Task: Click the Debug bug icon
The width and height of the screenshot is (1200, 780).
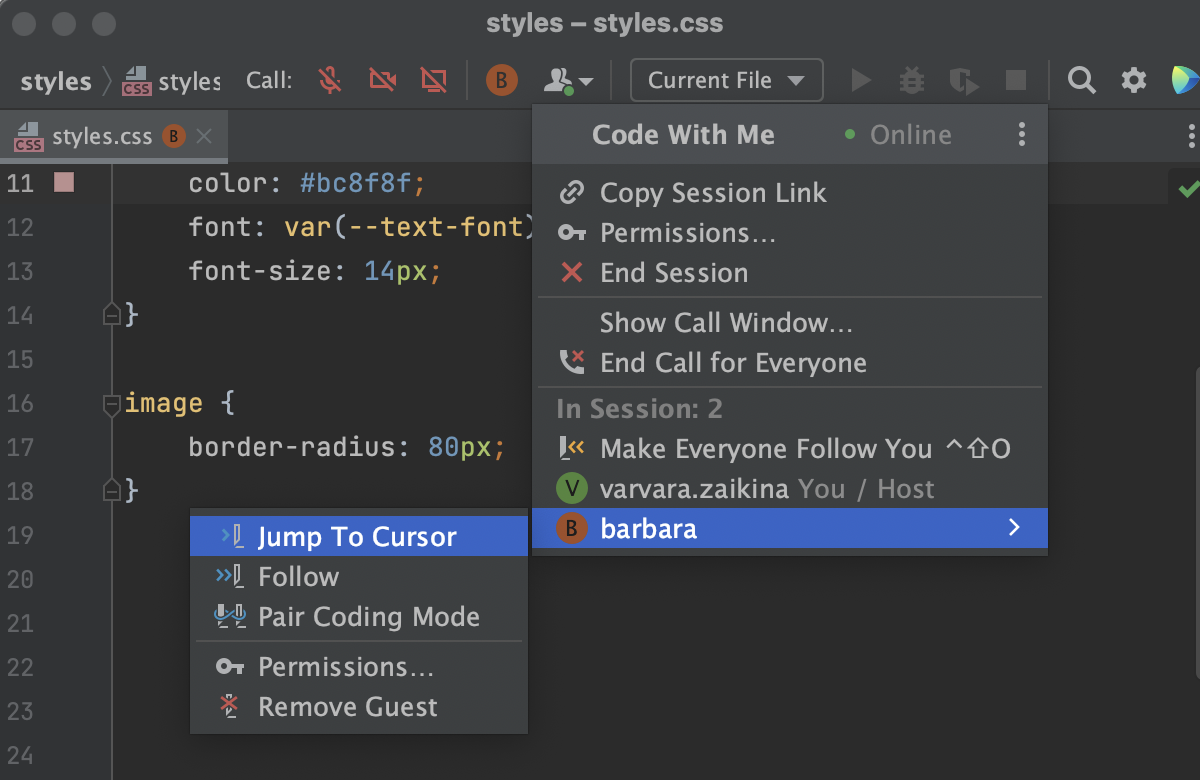Action: 912,80
